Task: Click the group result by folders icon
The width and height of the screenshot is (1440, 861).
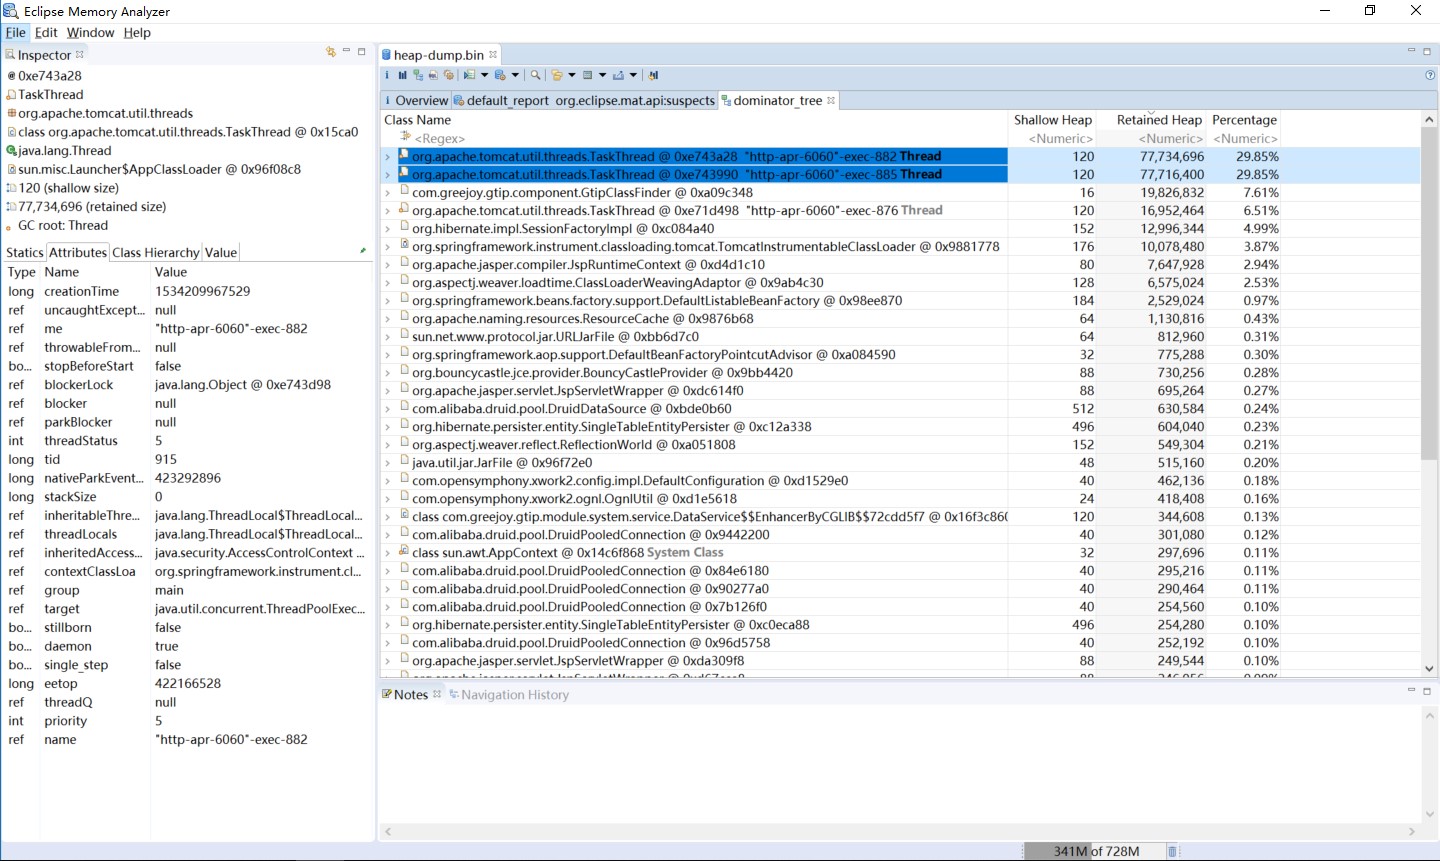Action: [557, 75]
